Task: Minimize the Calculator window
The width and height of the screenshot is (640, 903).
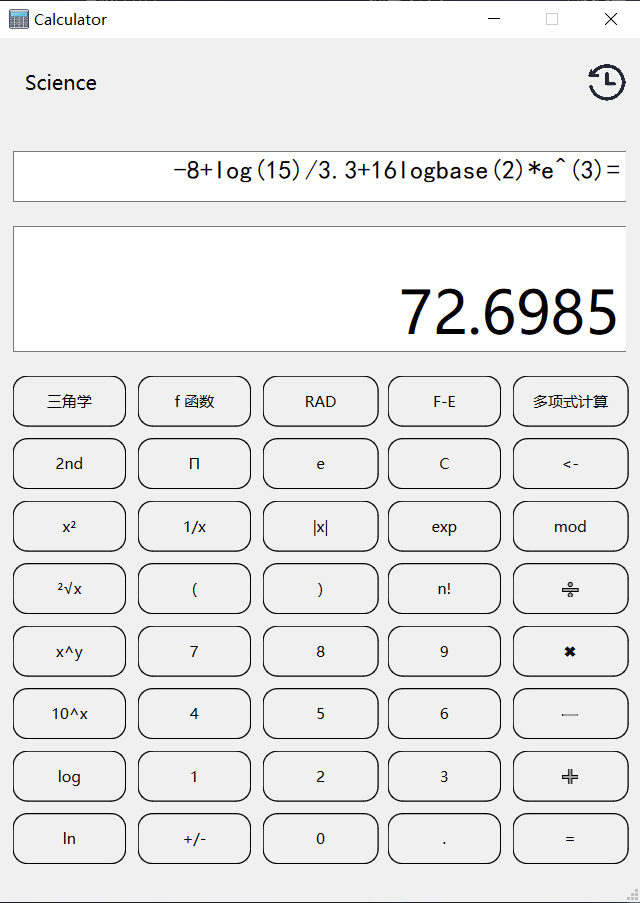Action: 494,19
